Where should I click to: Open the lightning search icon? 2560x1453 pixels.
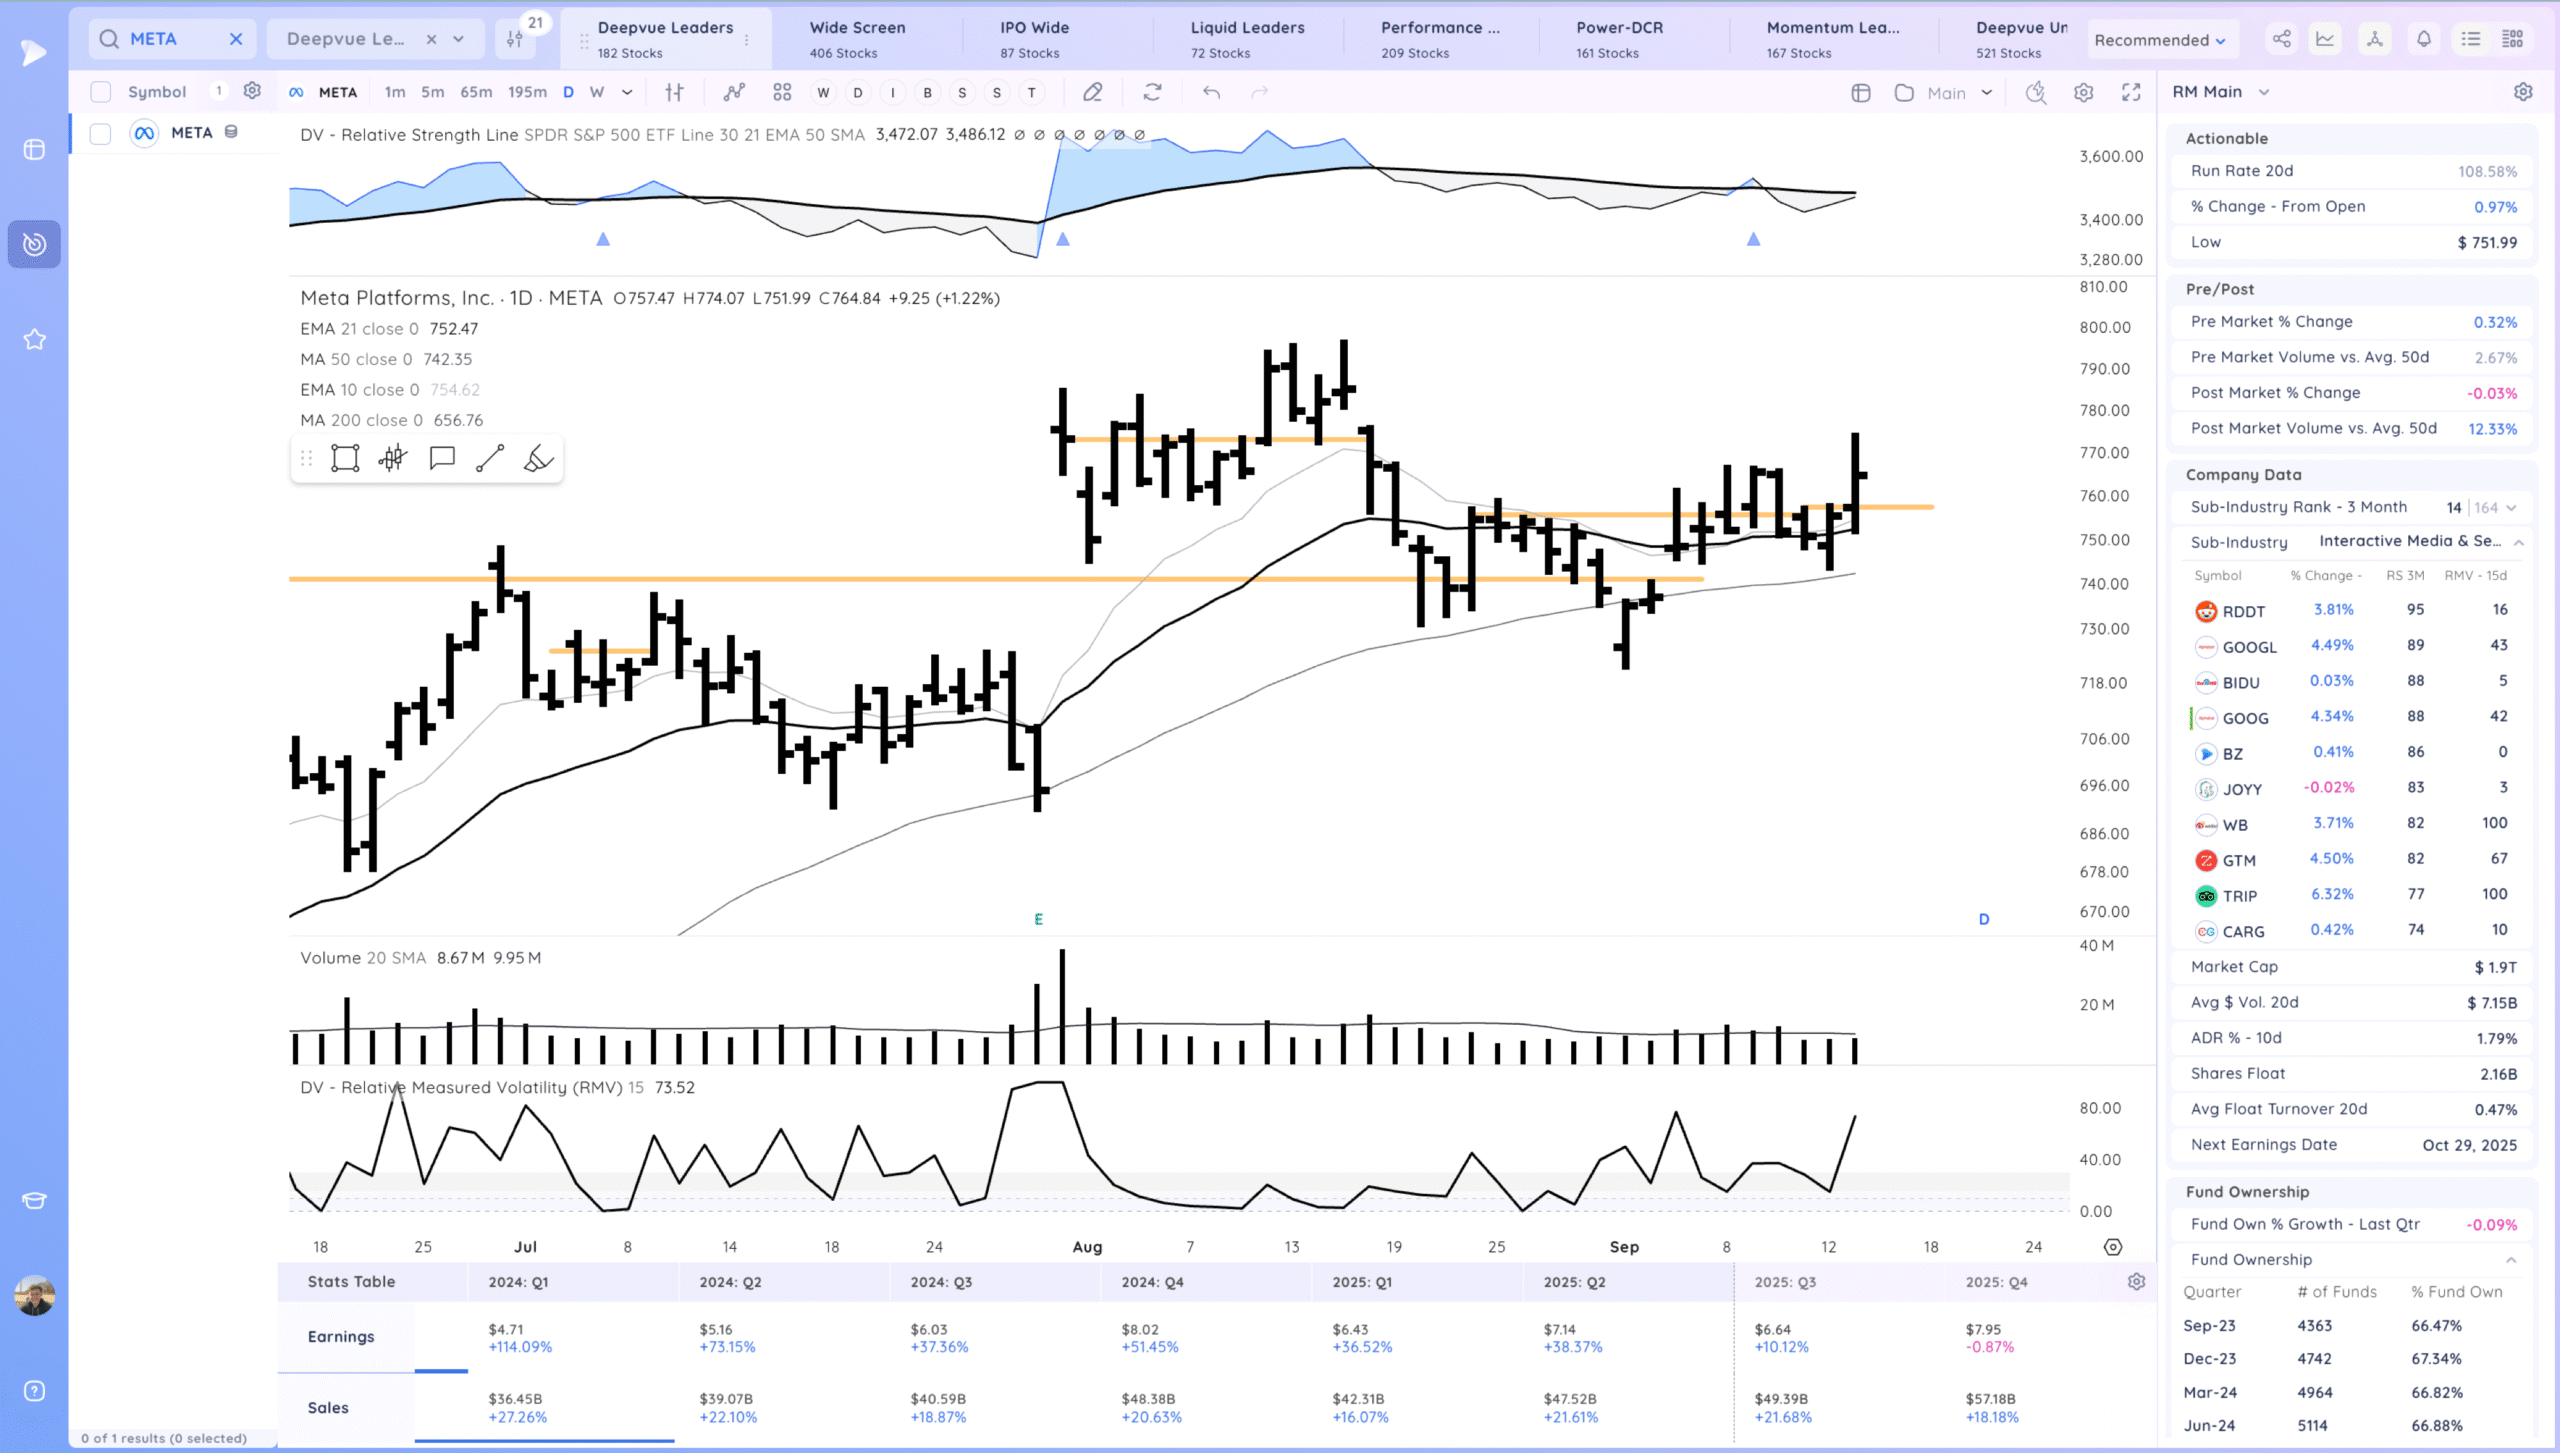point(2035,93)
